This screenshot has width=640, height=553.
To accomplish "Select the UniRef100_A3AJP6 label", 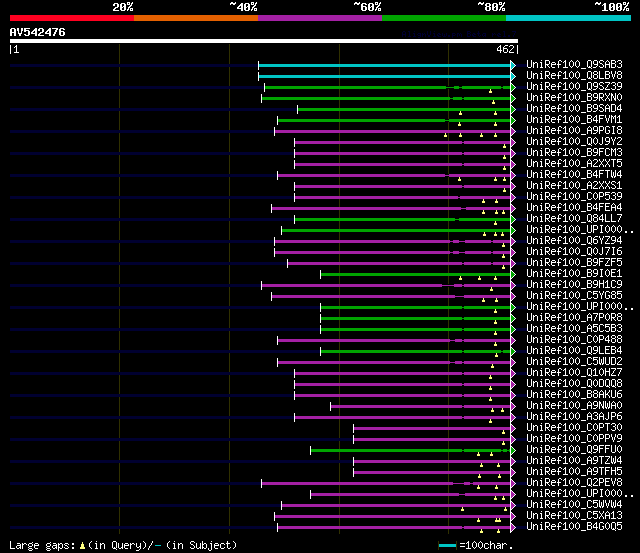I will [x=574, y=417].
